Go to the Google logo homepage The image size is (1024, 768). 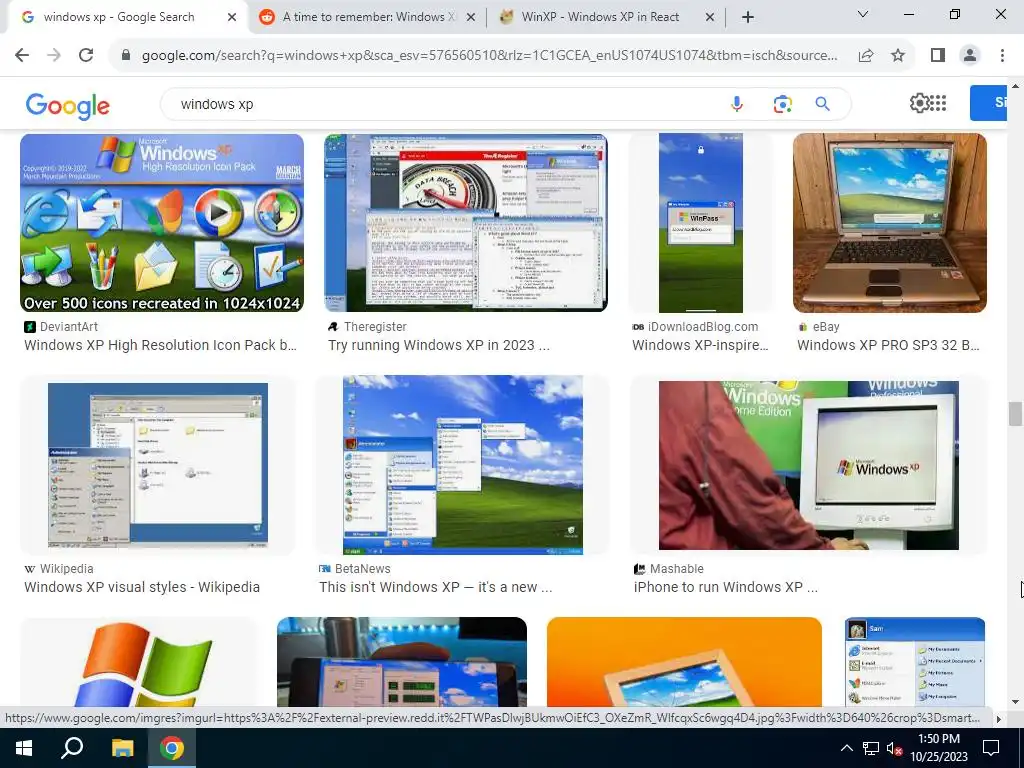[68, 105]
